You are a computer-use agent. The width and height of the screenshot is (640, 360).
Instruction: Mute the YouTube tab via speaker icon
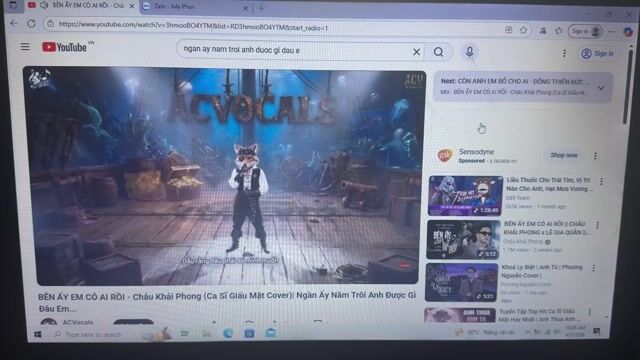pos(44,5)
